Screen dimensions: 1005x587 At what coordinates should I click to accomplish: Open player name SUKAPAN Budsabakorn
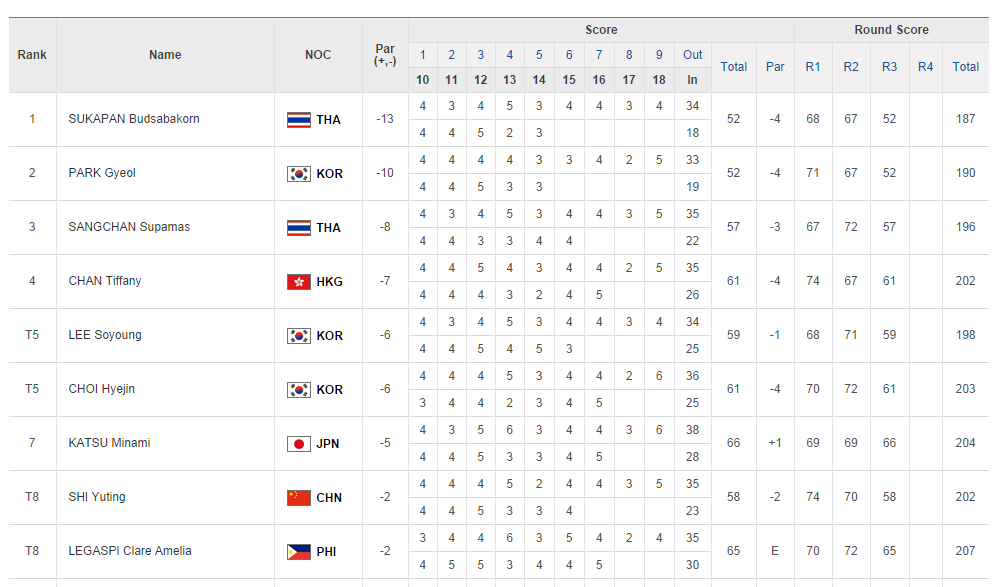(134, 119)
